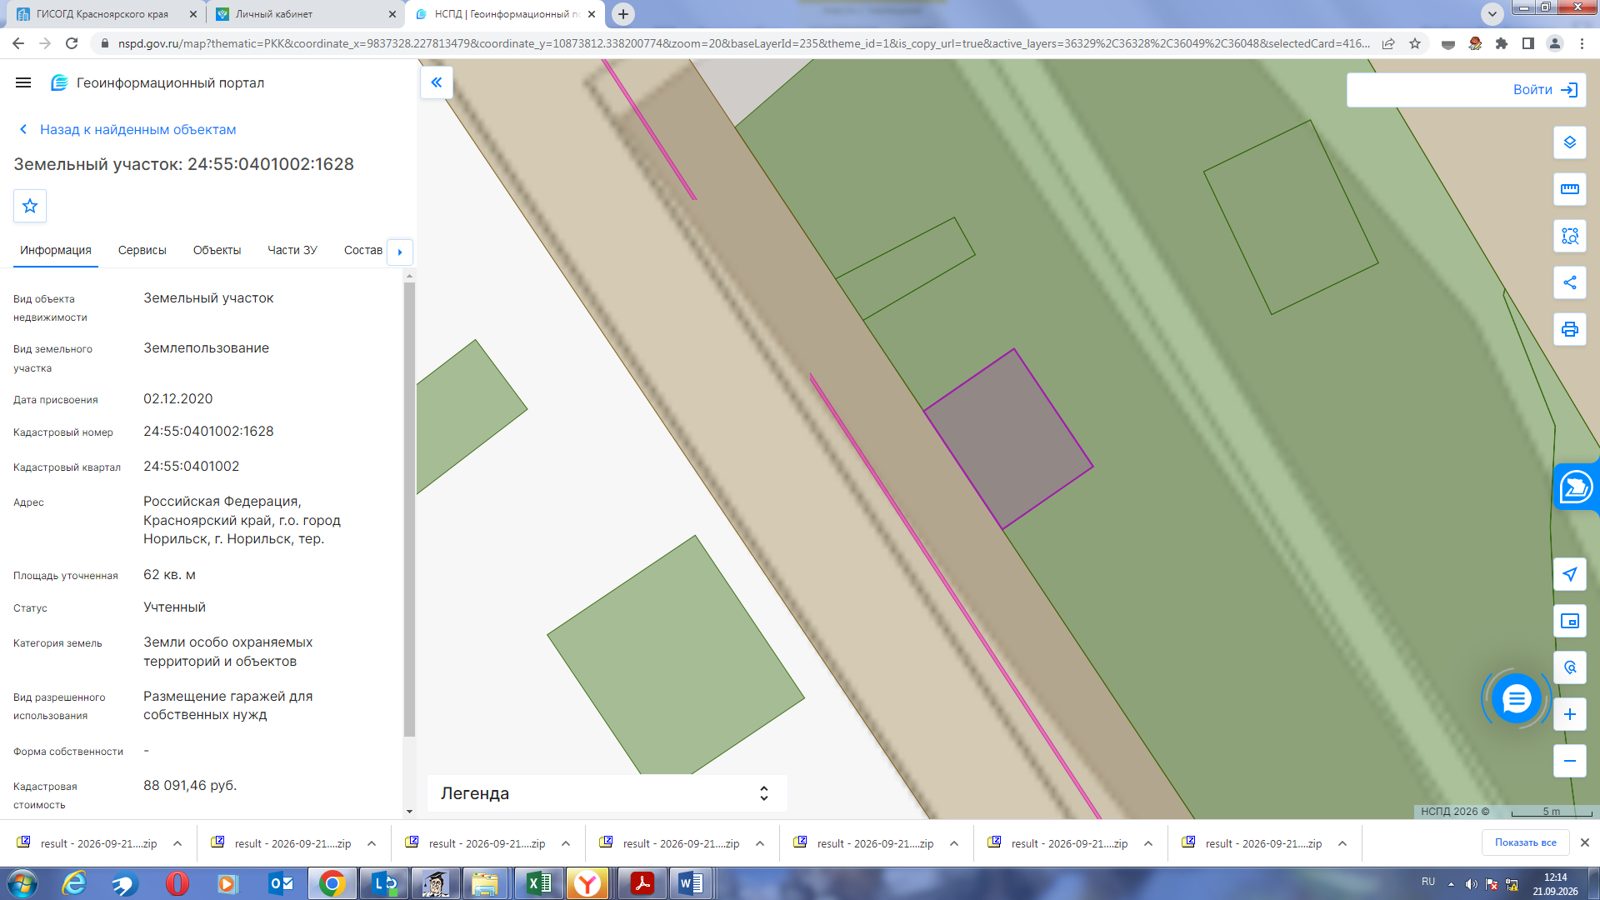The width and height of the screenshot is (1600, 900).
Task: Open options for first result zip download
Action: (177, 844)
